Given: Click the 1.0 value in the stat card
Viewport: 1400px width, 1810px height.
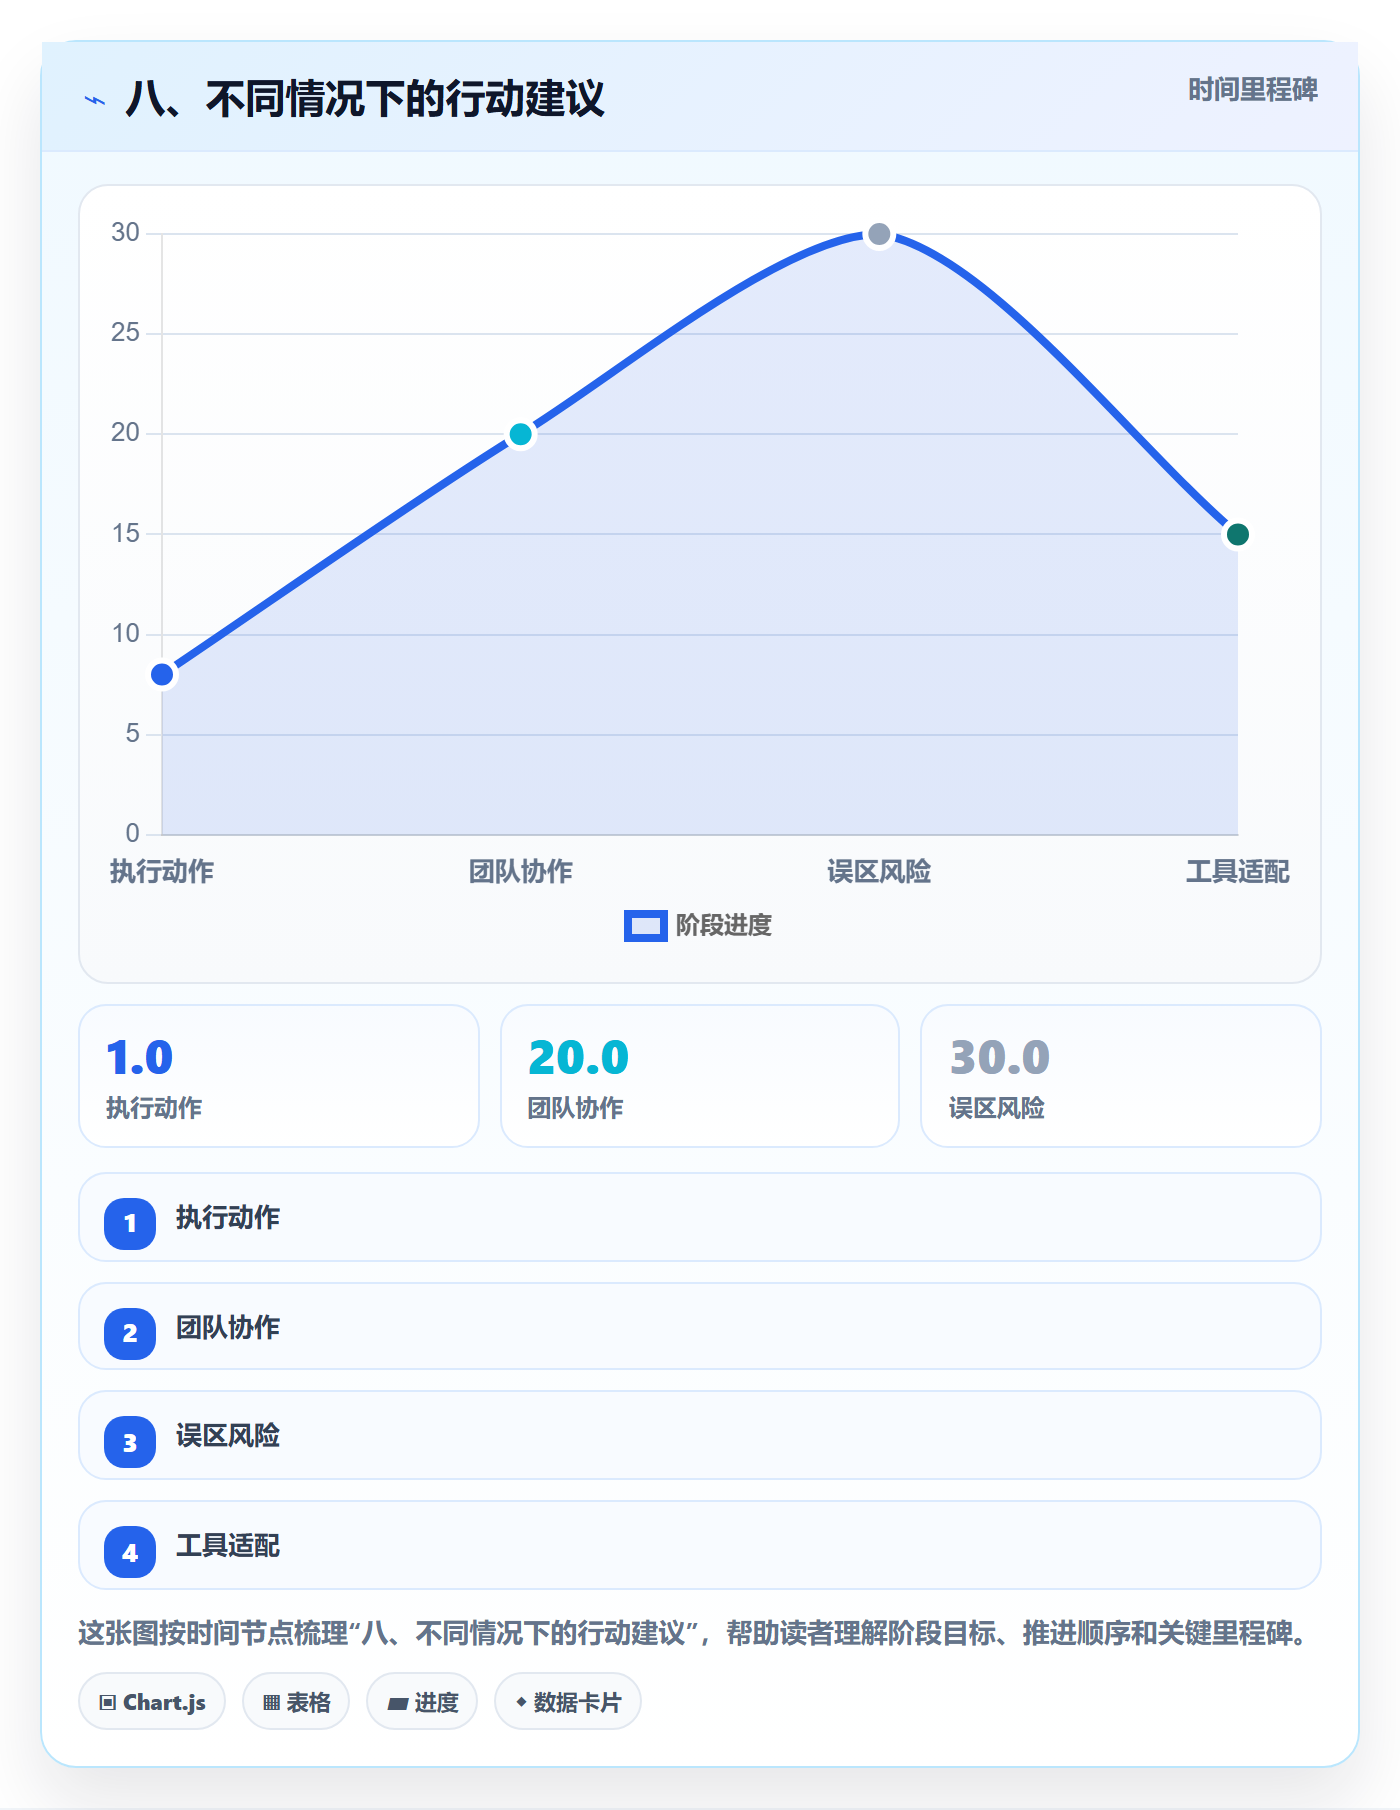Looking at the screenshot, I should point(140,1057).
